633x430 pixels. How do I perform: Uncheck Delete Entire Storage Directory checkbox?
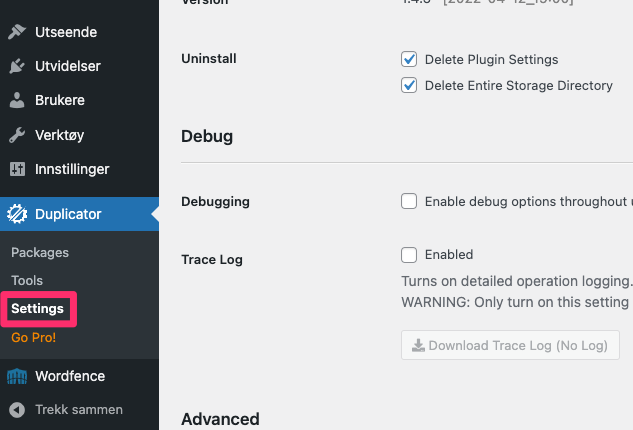[409, 86]
